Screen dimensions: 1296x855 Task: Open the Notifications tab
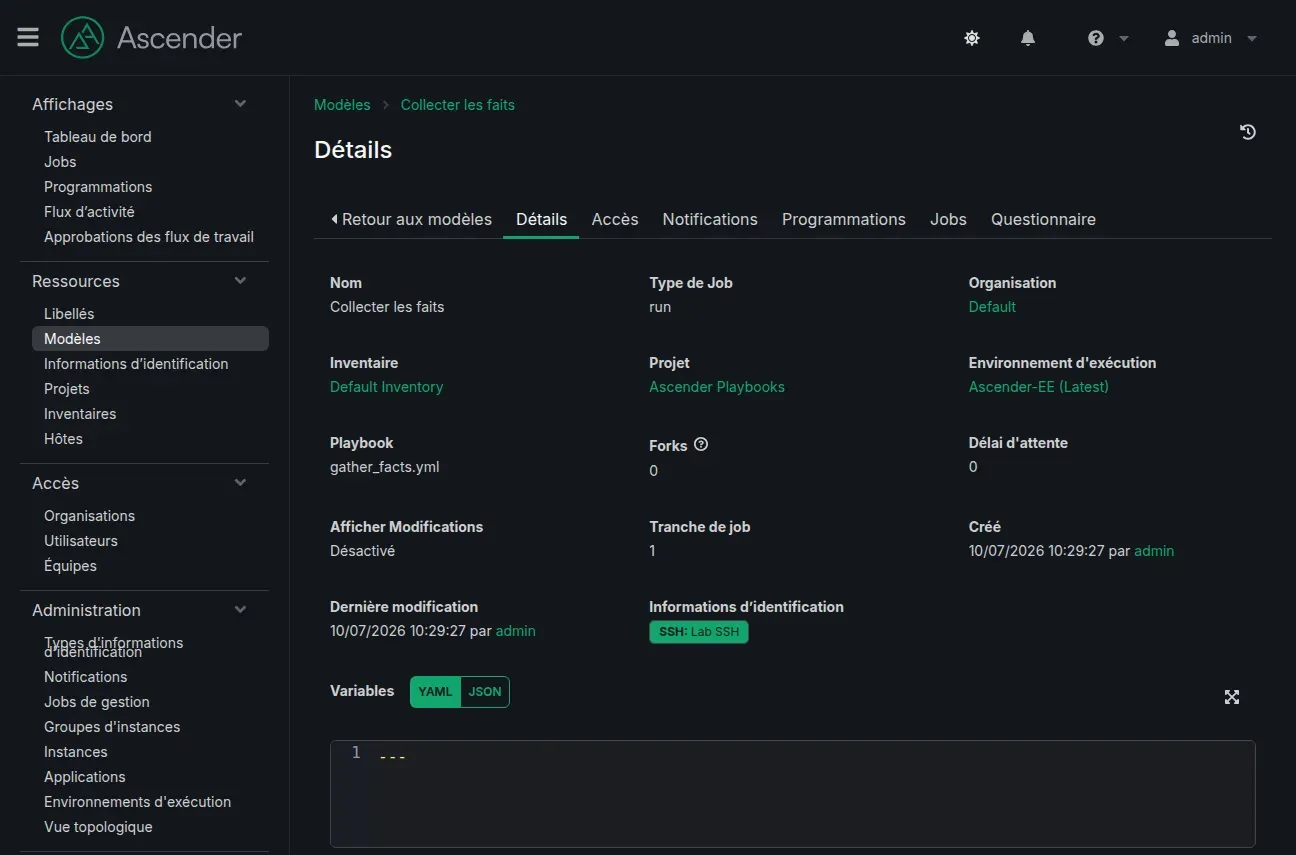710,219
